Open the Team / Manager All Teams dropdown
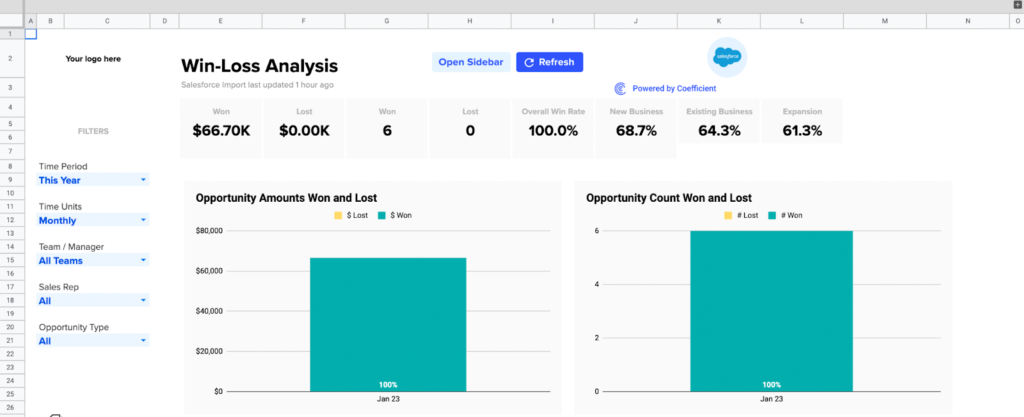 pos(92,260)
